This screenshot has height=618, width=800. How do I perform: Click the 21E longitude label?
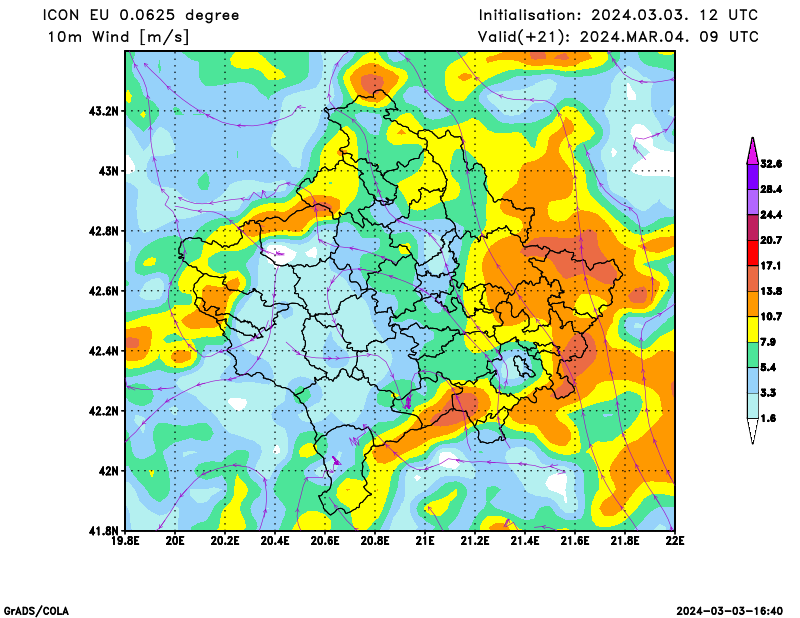[425, 541]
